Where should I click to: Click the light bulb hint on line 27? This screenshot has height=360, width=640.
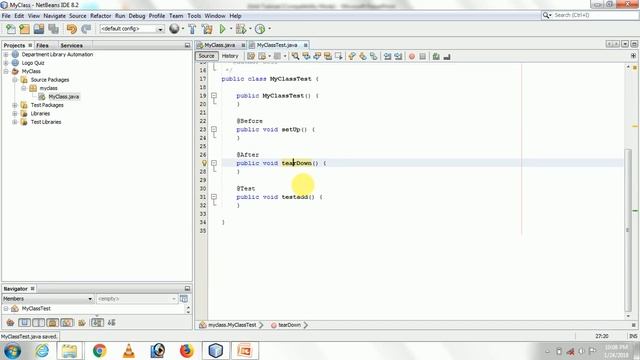204,163
